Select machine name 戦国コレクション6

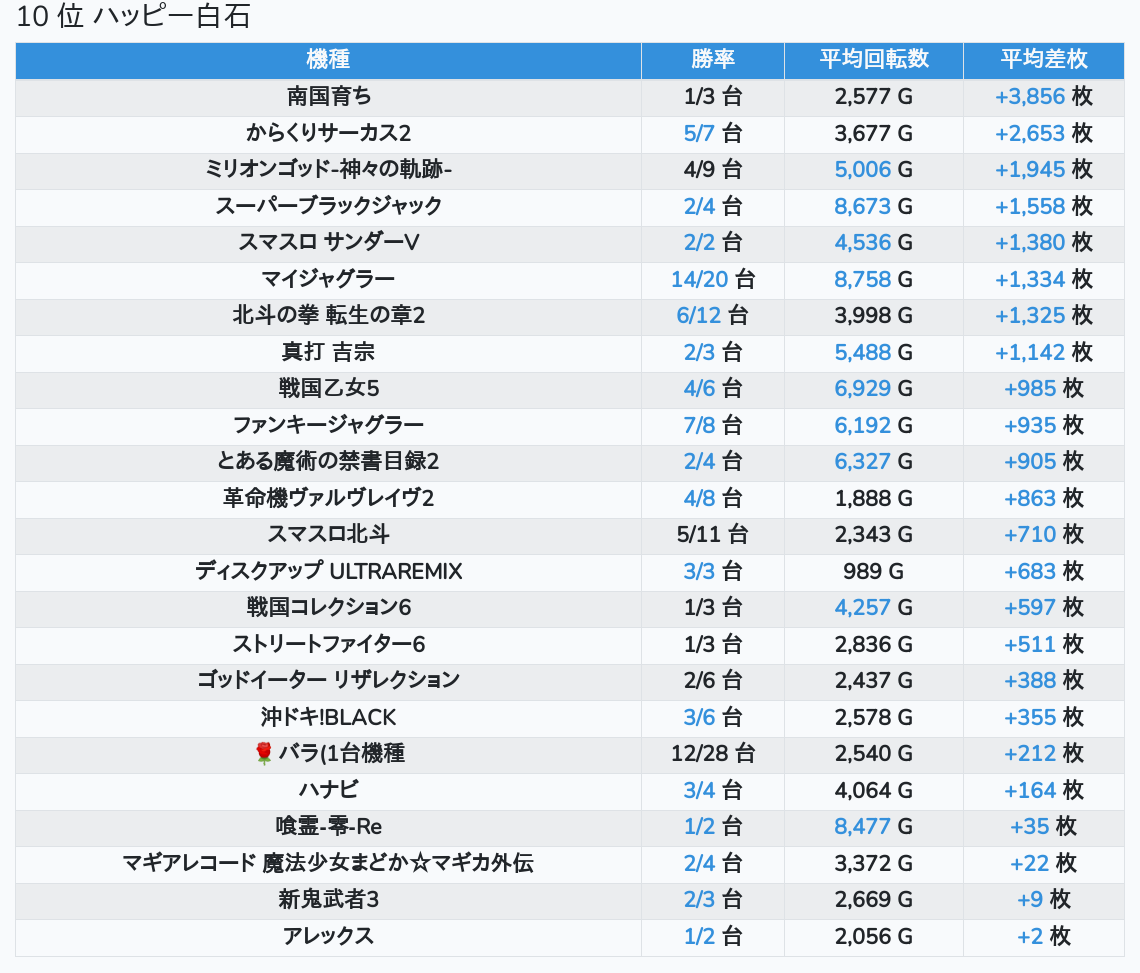coord(329,607)
